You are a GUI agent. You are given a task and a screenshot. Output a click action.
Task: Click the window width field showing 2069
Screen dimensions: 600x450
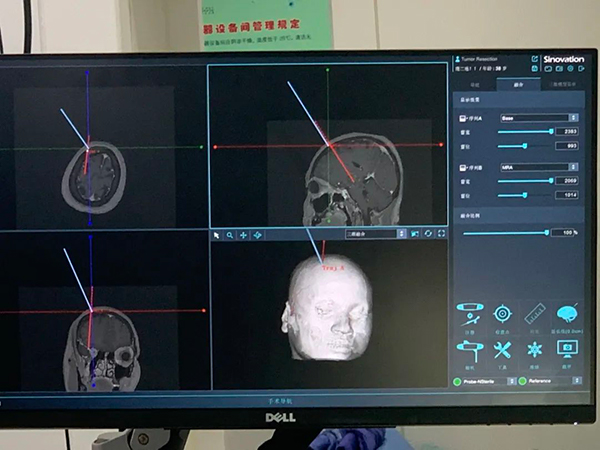tap(566, 180)
